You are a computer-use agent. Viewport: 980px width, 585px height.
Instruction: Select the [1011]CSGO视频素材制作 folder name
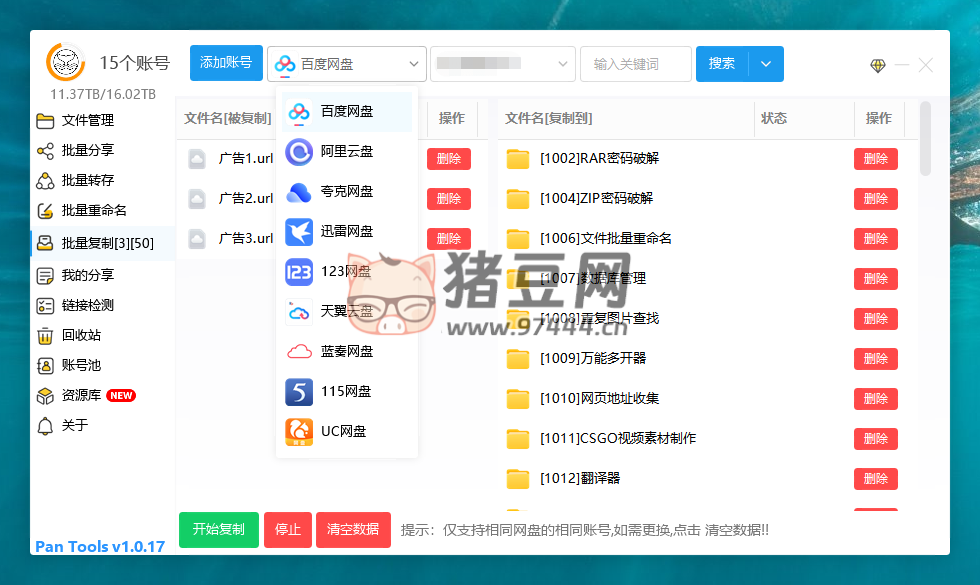click(618, 439)
